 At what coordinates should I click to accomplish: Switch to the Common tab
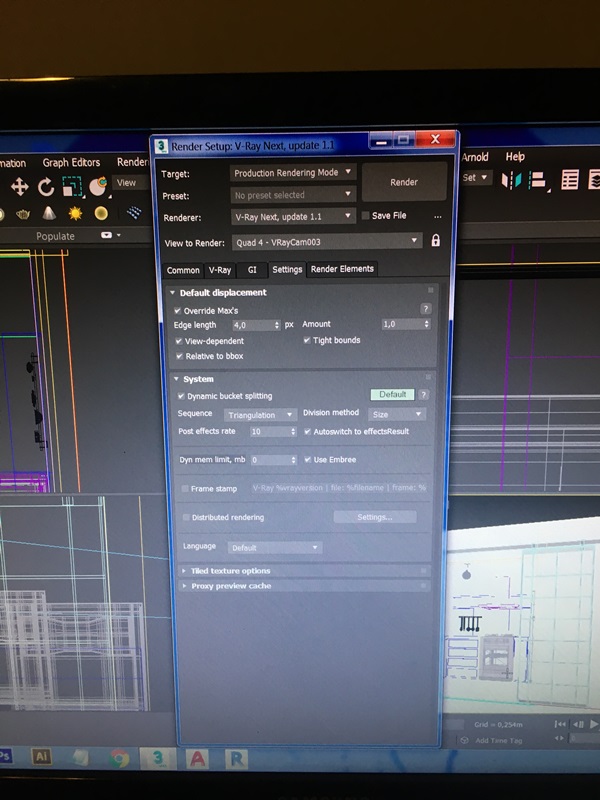(183, 270)
